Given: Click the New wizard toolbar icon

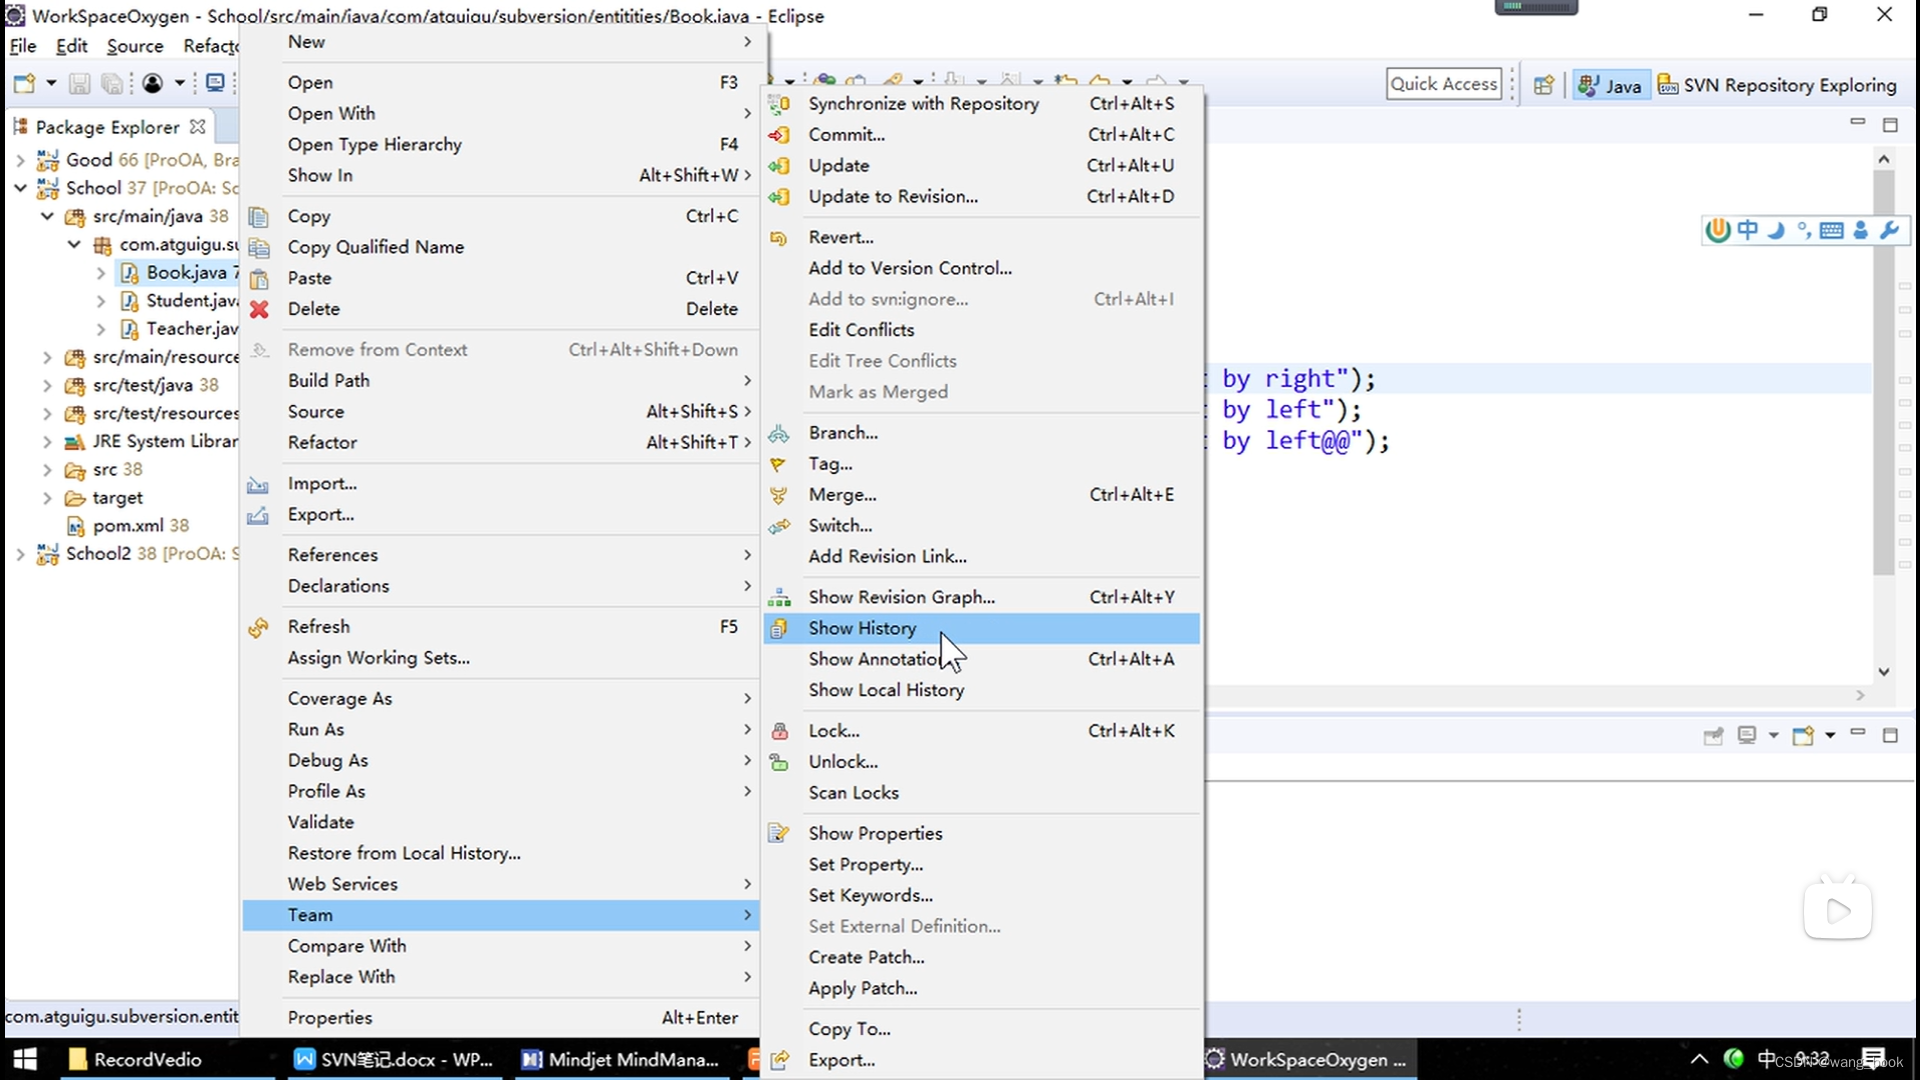Looking at the screenshot, I should click(25, 84).
